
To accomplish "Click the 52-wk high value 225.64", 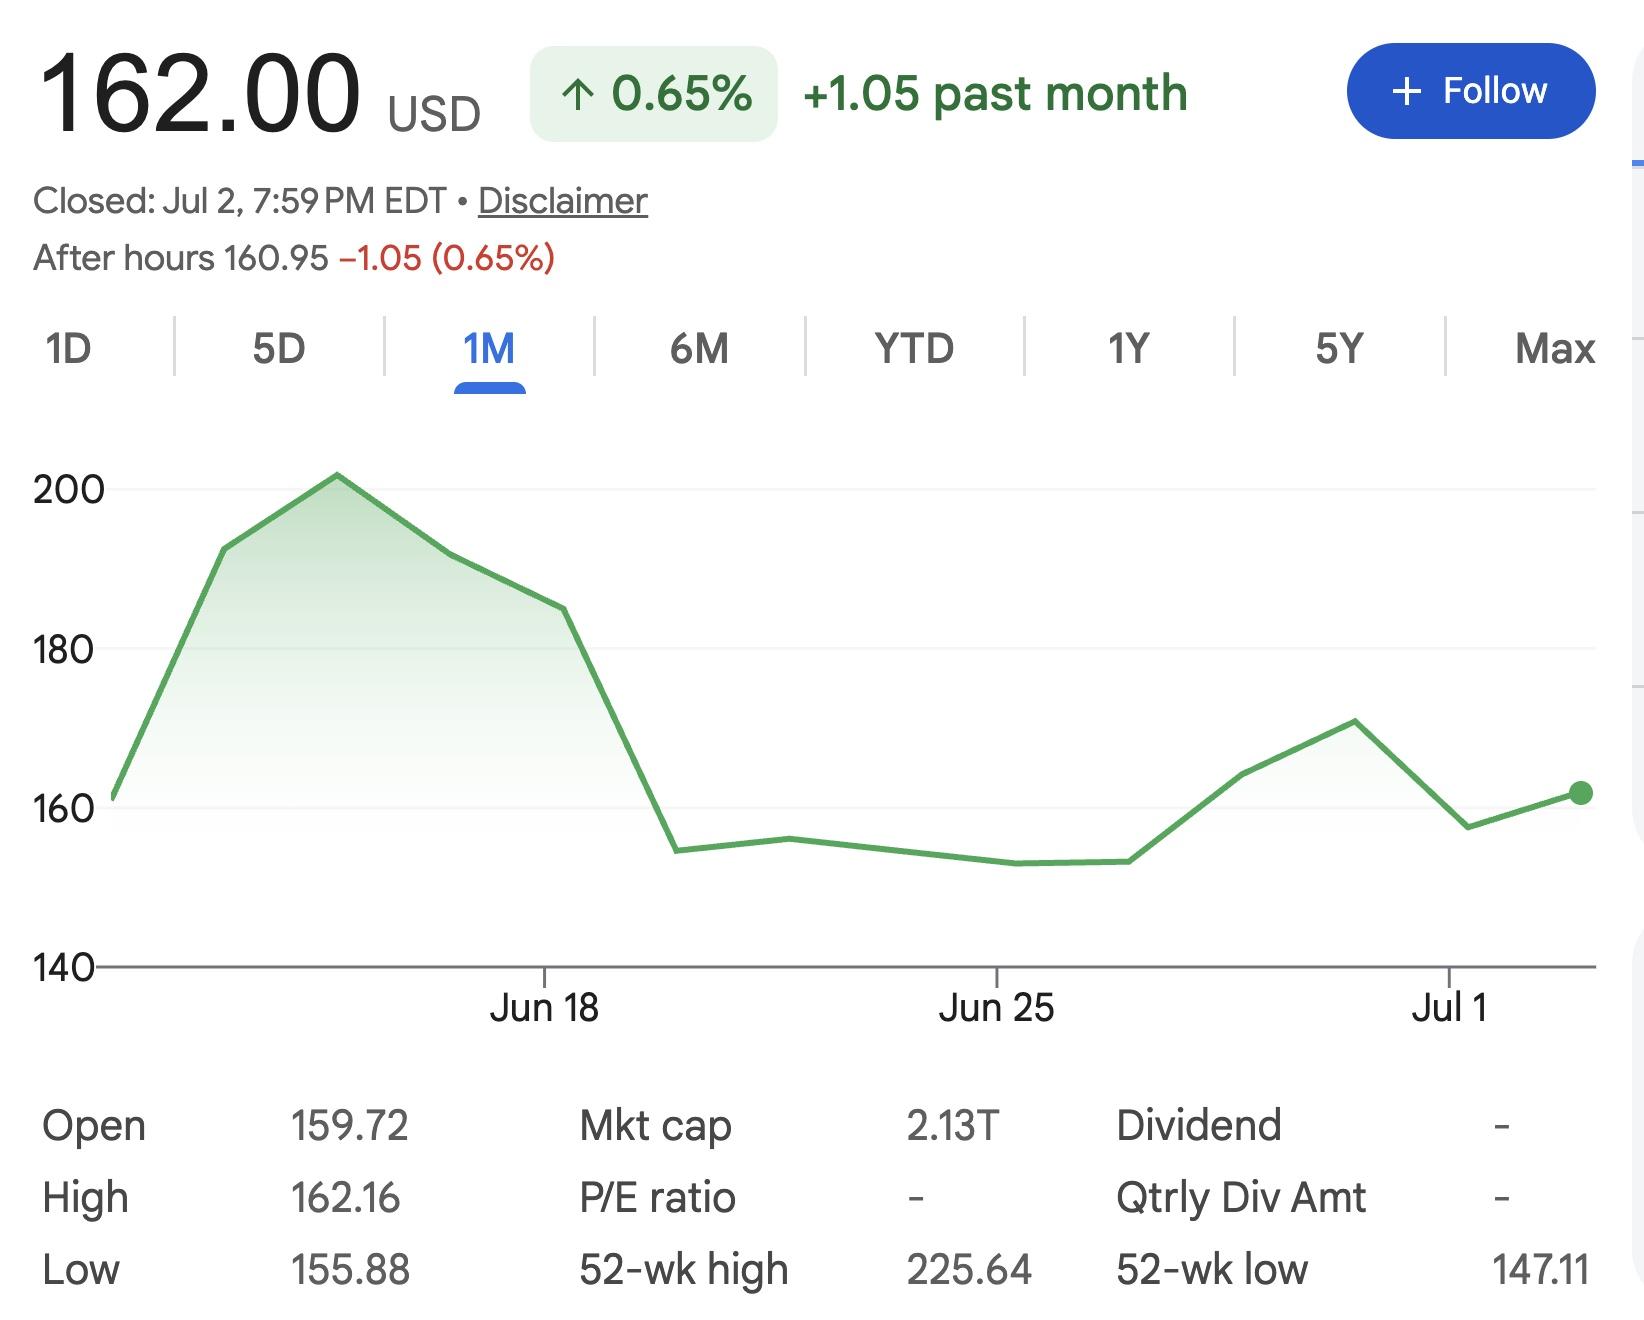I will pyautogui.click(x=969, y=1269).
